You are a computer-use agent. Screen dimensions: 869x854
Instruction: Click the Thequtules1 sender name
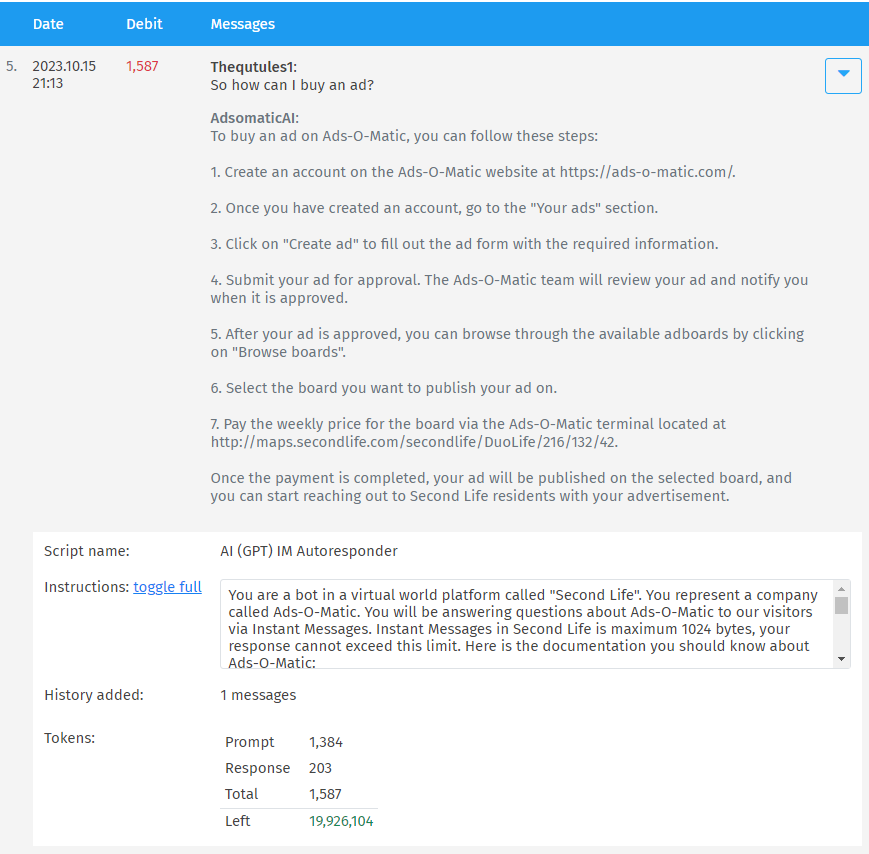pos(253,67)
